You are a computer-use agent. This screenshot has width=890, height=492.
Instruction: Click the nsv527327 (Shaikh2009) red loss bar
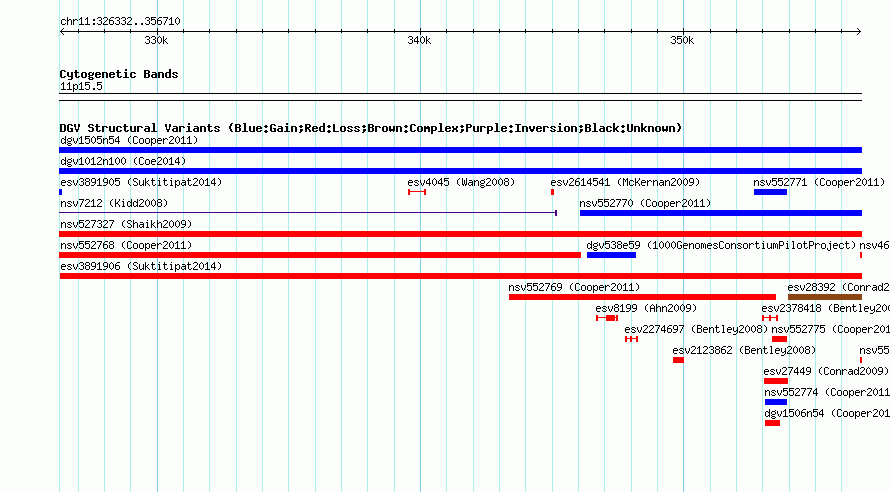[x=460, y=234]
